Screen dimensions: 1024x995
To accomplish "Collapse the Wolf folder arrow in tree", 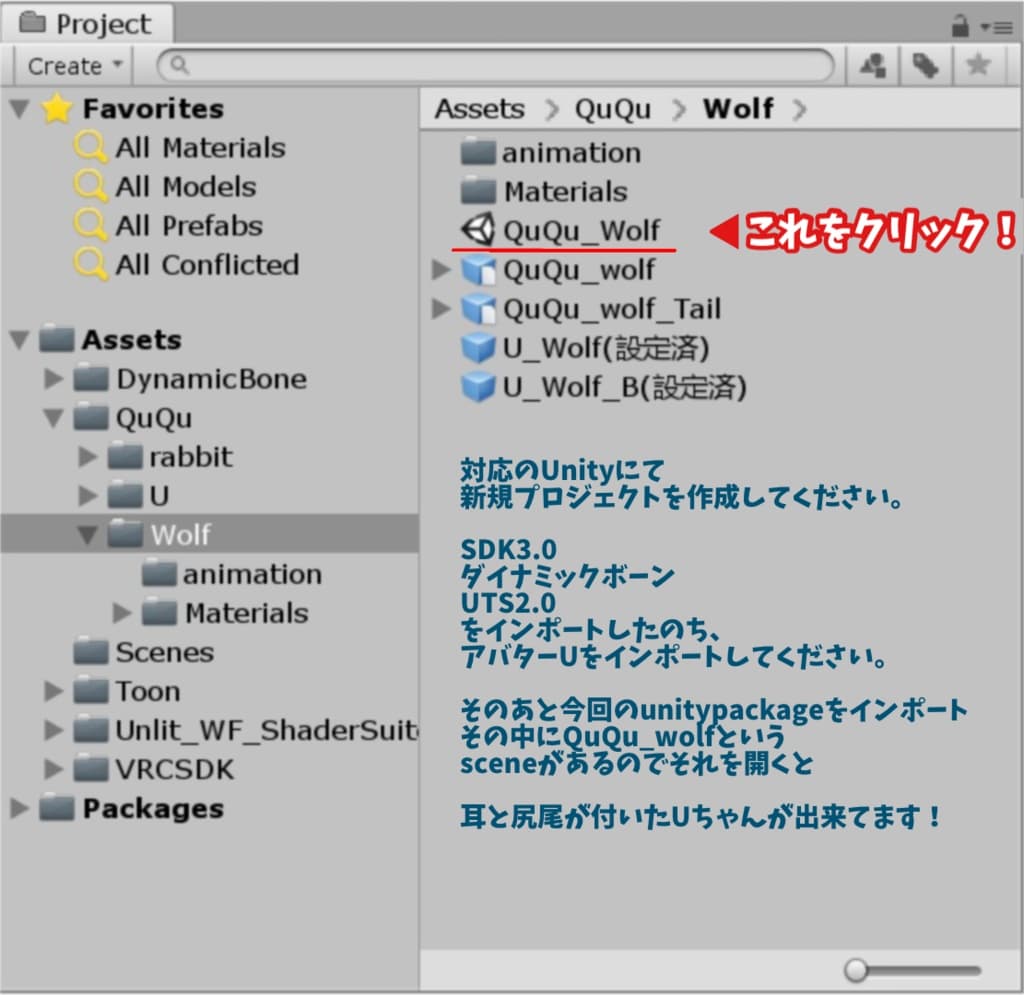I will tap(88, 535).
